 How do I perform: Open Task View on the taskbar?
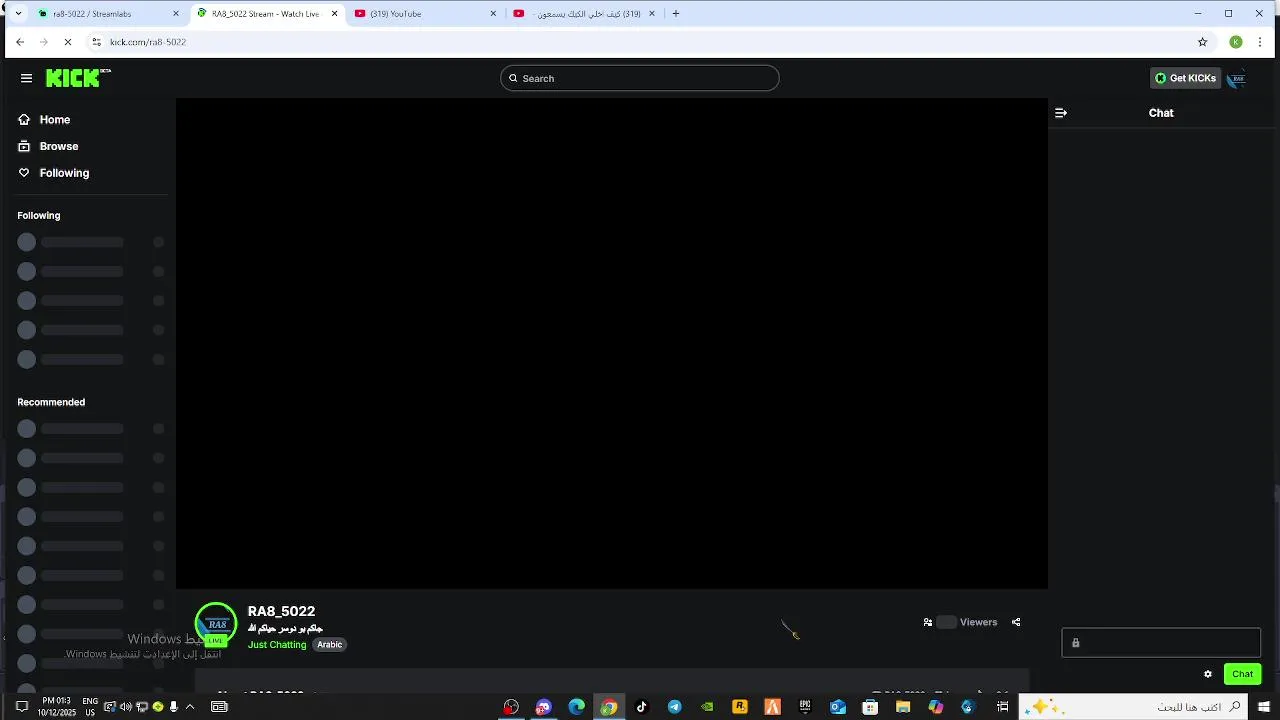pos(1002,707)
